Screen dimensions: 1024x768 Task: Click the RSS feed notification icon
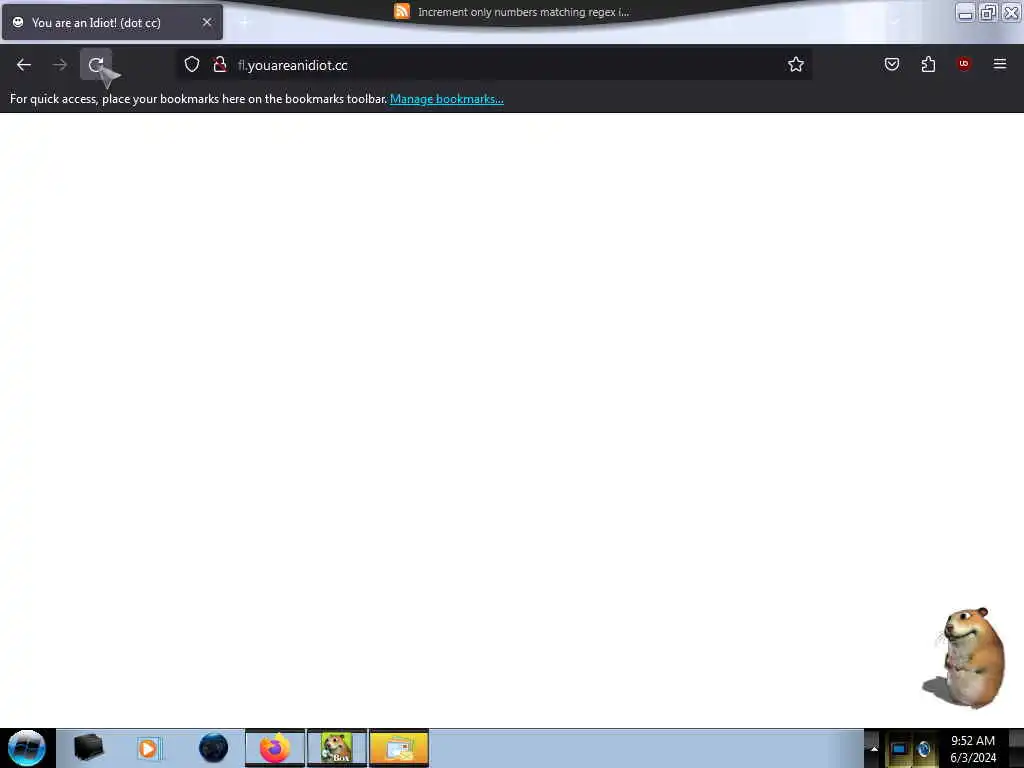pos(402,11)
